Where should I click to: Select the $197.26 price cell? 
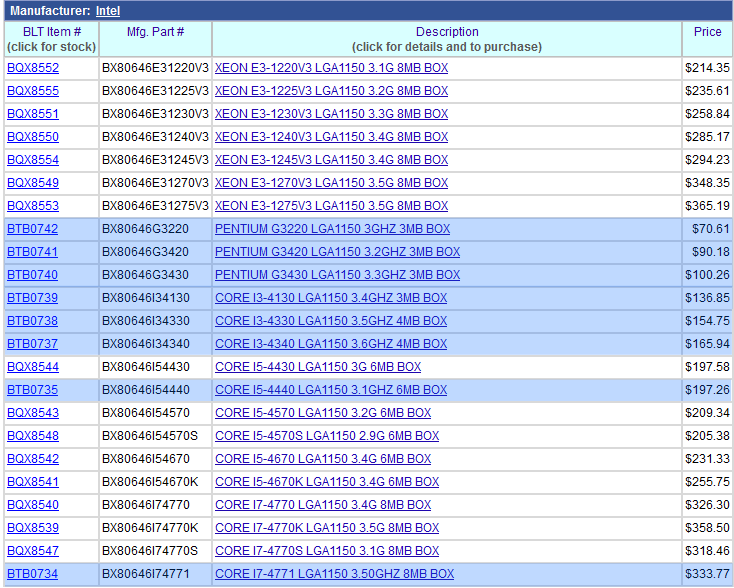[x=707, y=390]
